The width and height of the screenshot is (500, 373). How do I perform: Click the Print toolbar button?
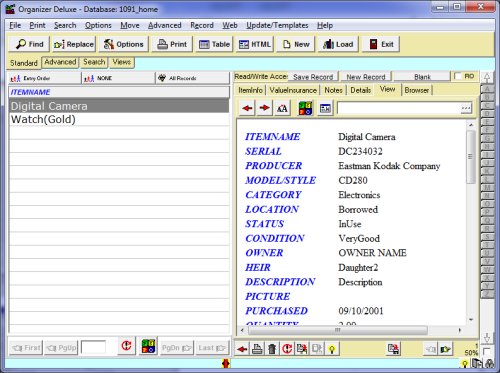pos(172,44)
